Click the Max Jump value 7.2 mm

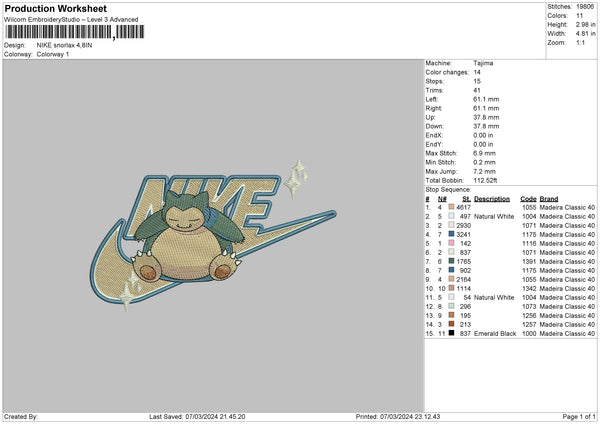click(x=484, y=171)
